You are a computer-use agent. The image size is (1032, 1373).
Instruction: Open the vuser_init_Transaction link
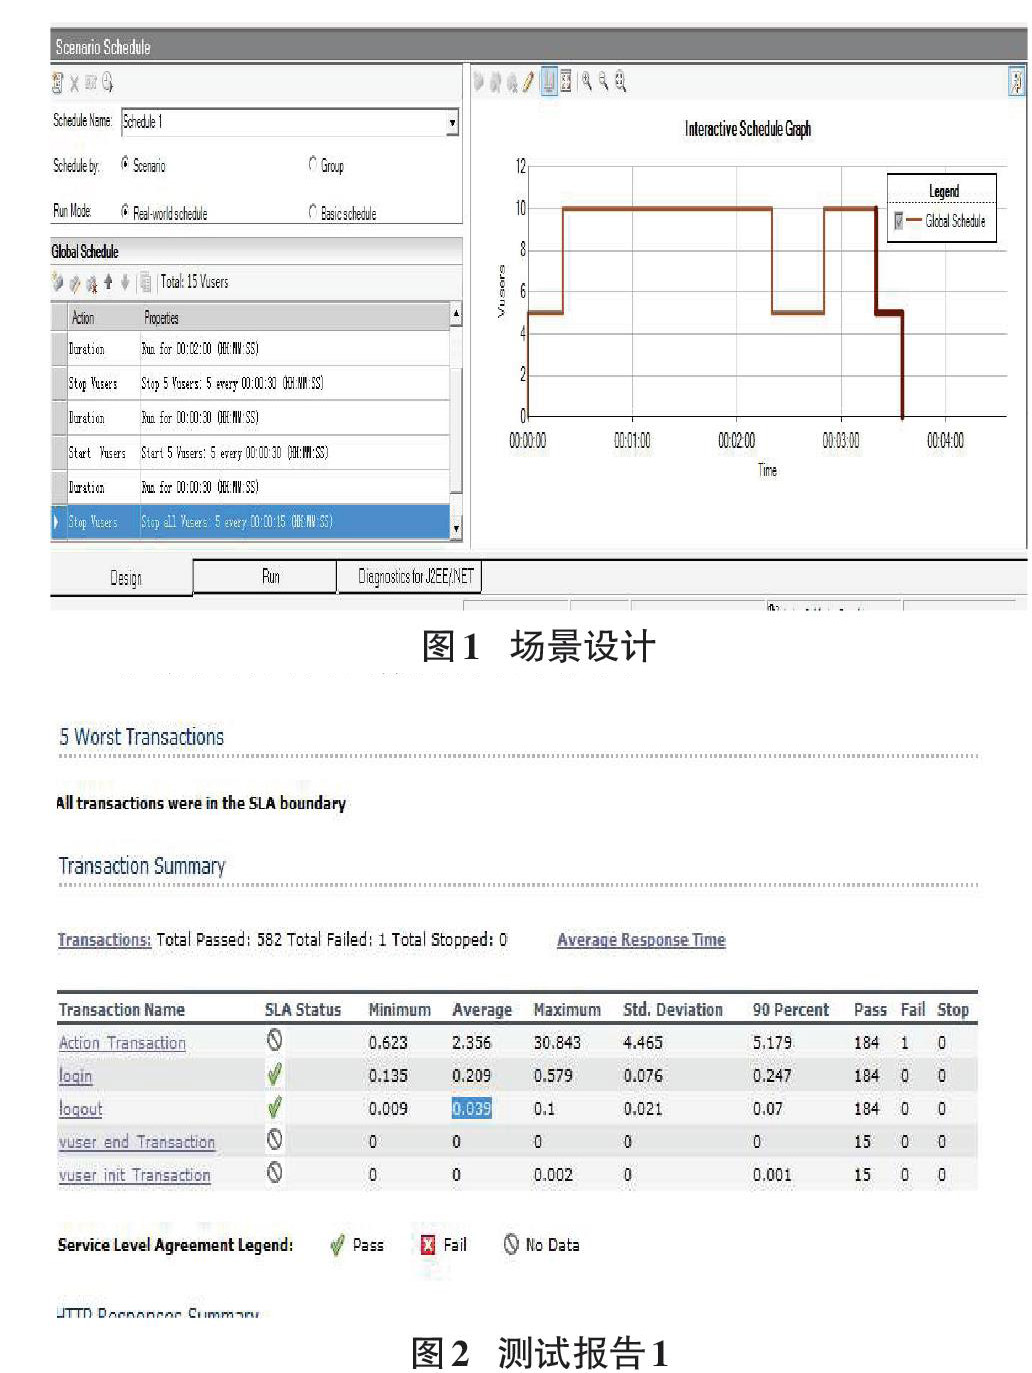click(x=135, y=1174)
